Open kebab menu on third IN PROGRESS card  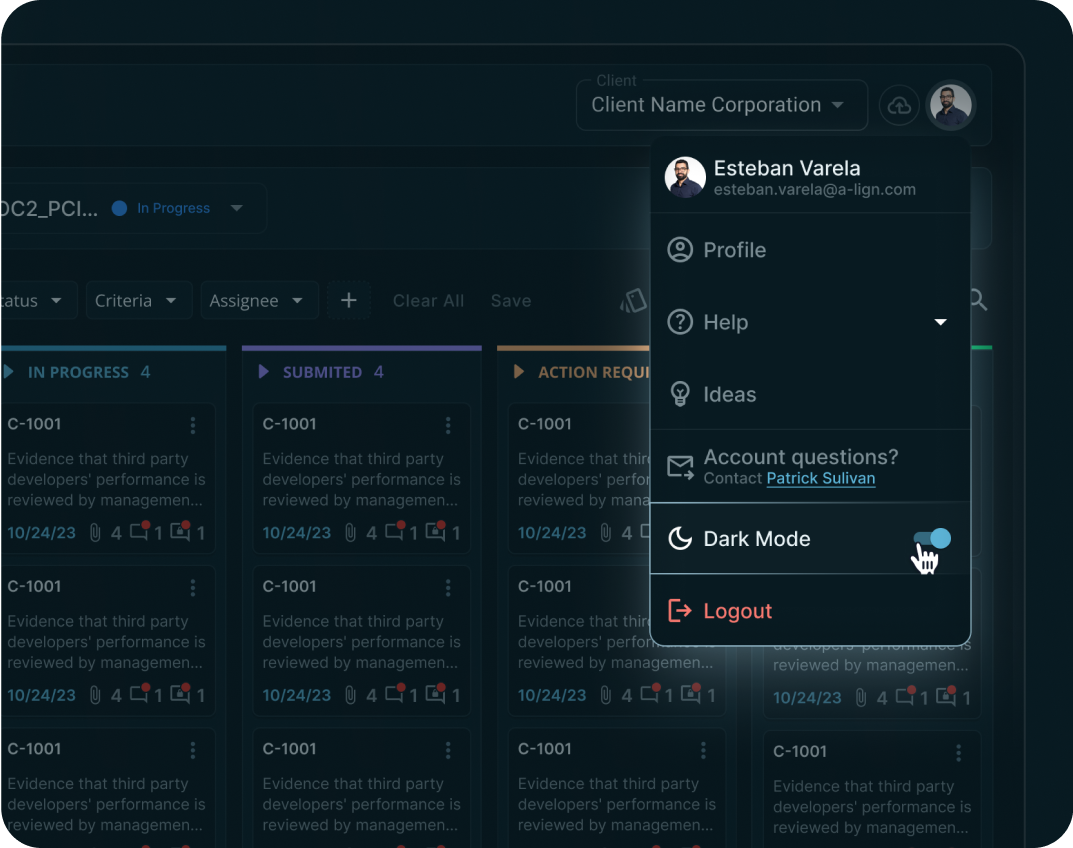(x=193, y=750)
